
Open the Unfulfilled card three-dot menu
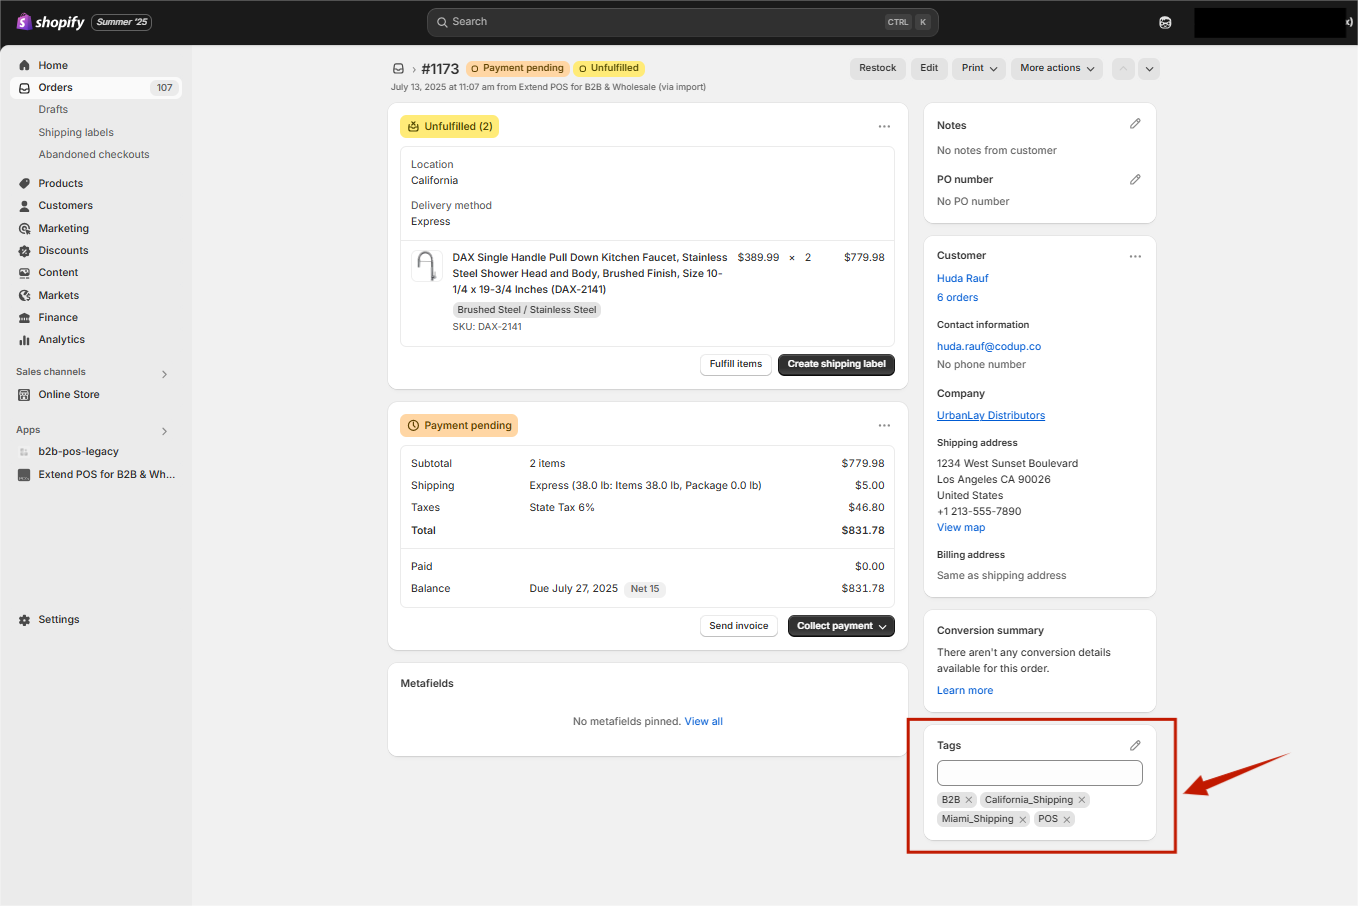[884, 127]
